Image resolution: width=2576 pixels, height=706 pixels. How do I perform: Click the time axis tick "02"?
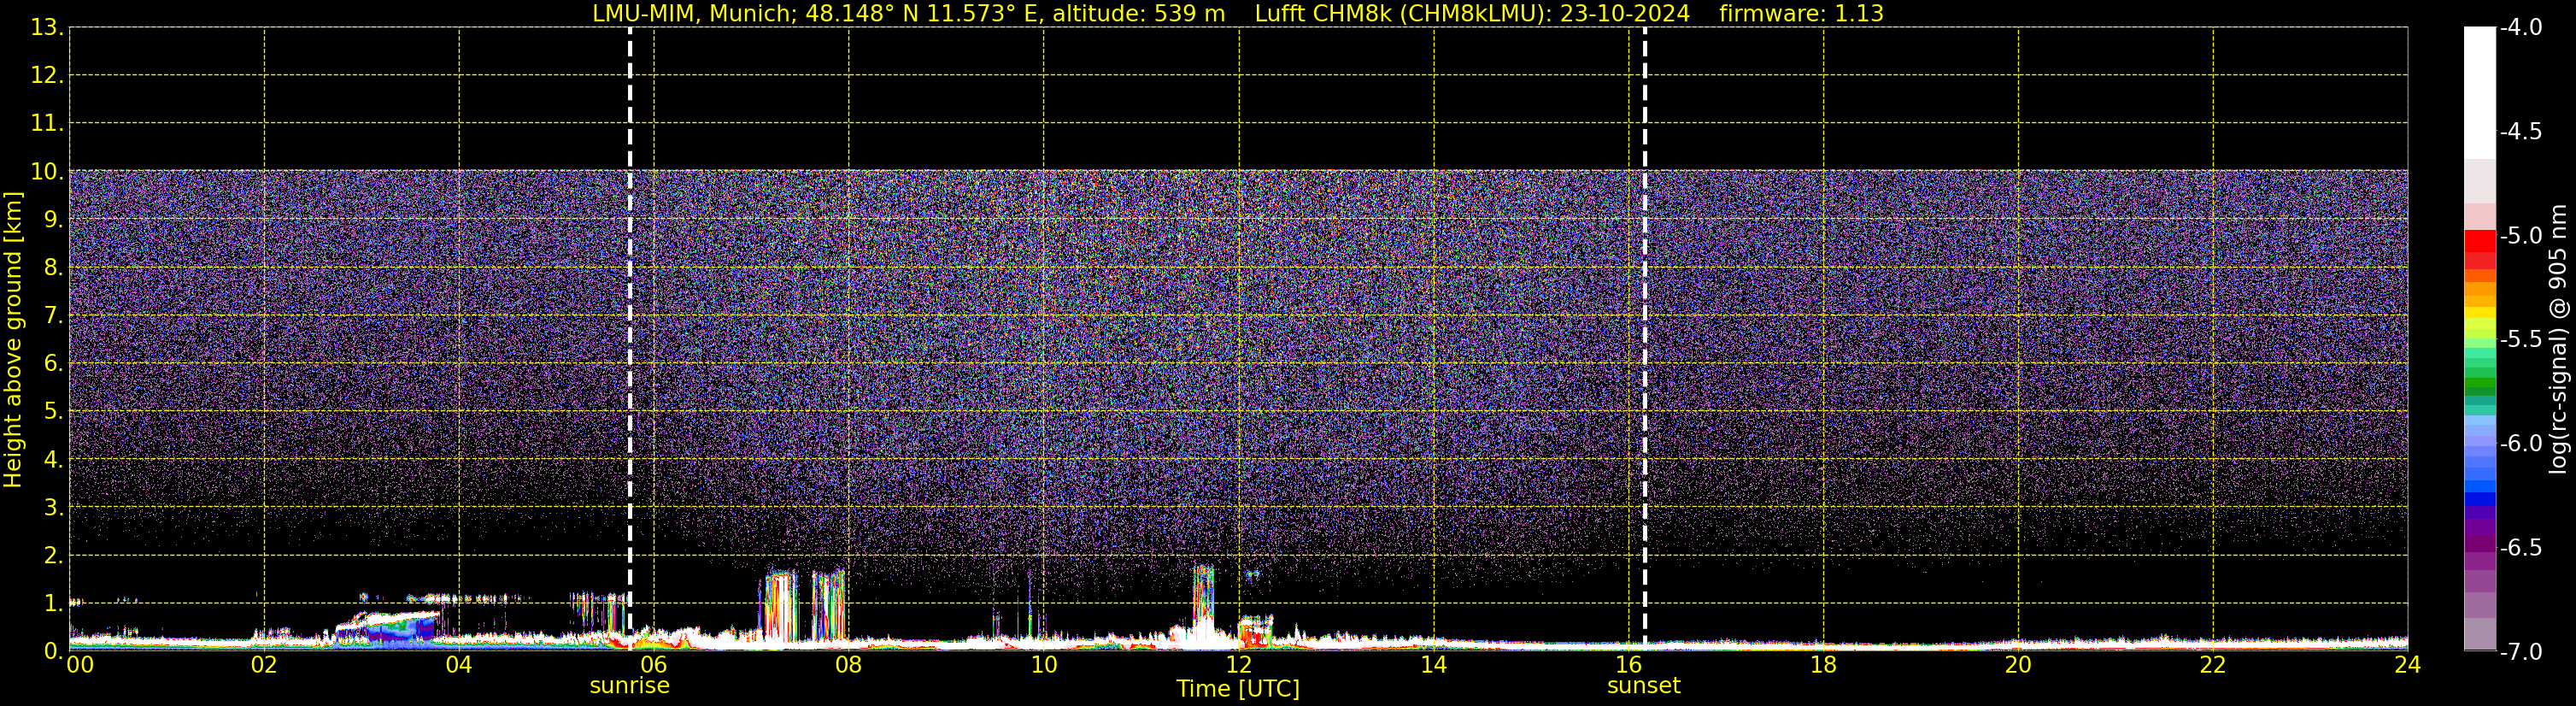pyautogui.click(x=264, y=665)
